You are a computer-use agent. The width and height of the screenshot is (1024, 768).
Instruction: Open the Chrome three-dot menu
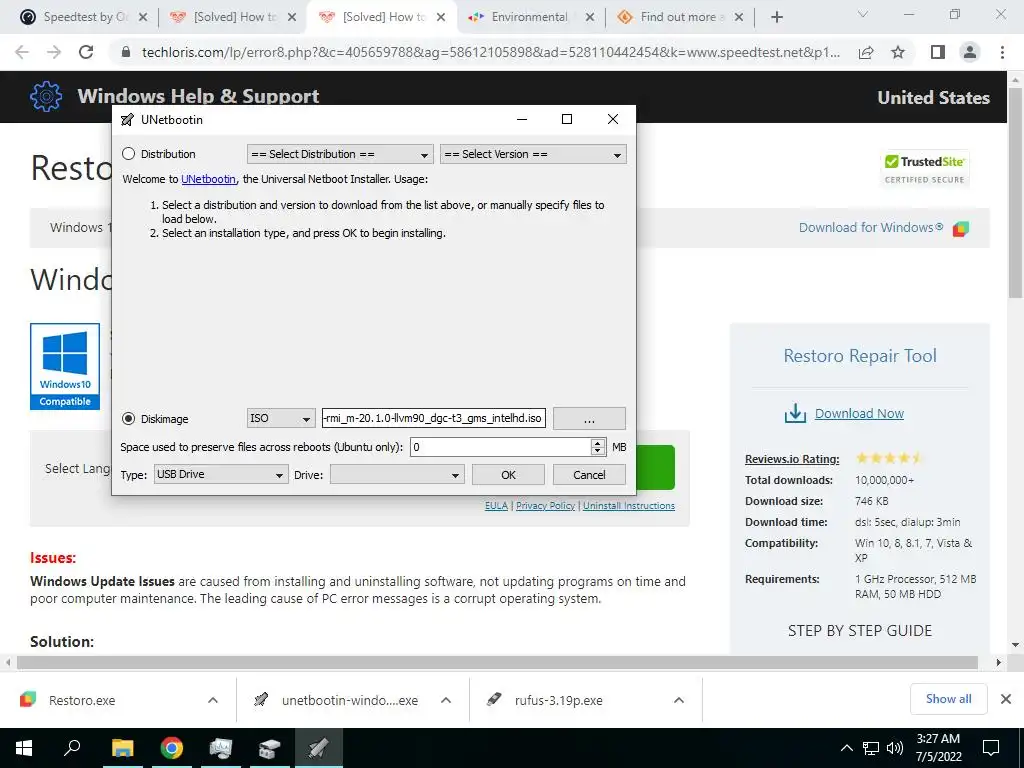click(1002, 52)
